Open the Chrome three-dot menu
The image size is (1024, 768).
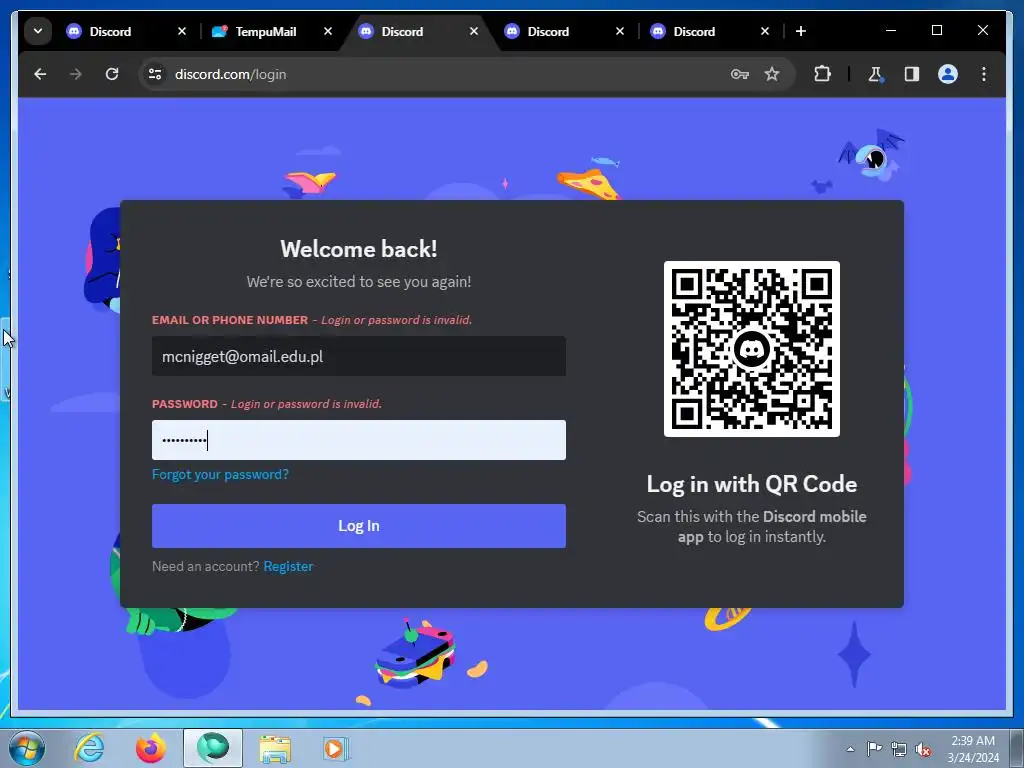click(984, 74)
